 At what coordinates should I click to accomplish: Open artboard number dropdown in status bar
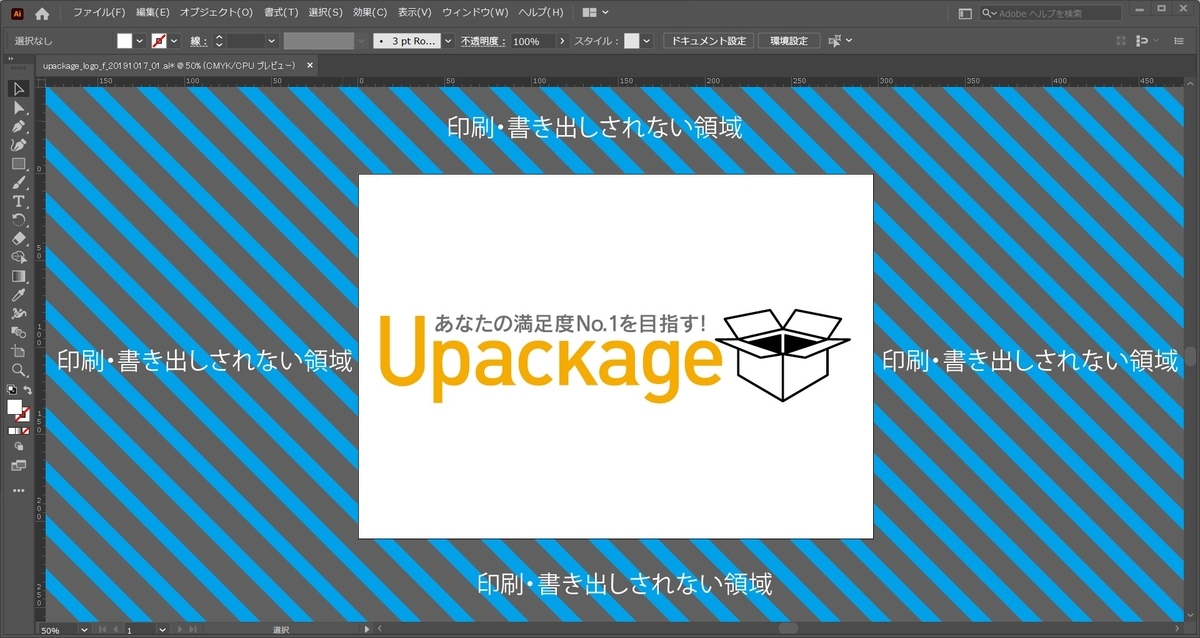(x=161, y=630)
